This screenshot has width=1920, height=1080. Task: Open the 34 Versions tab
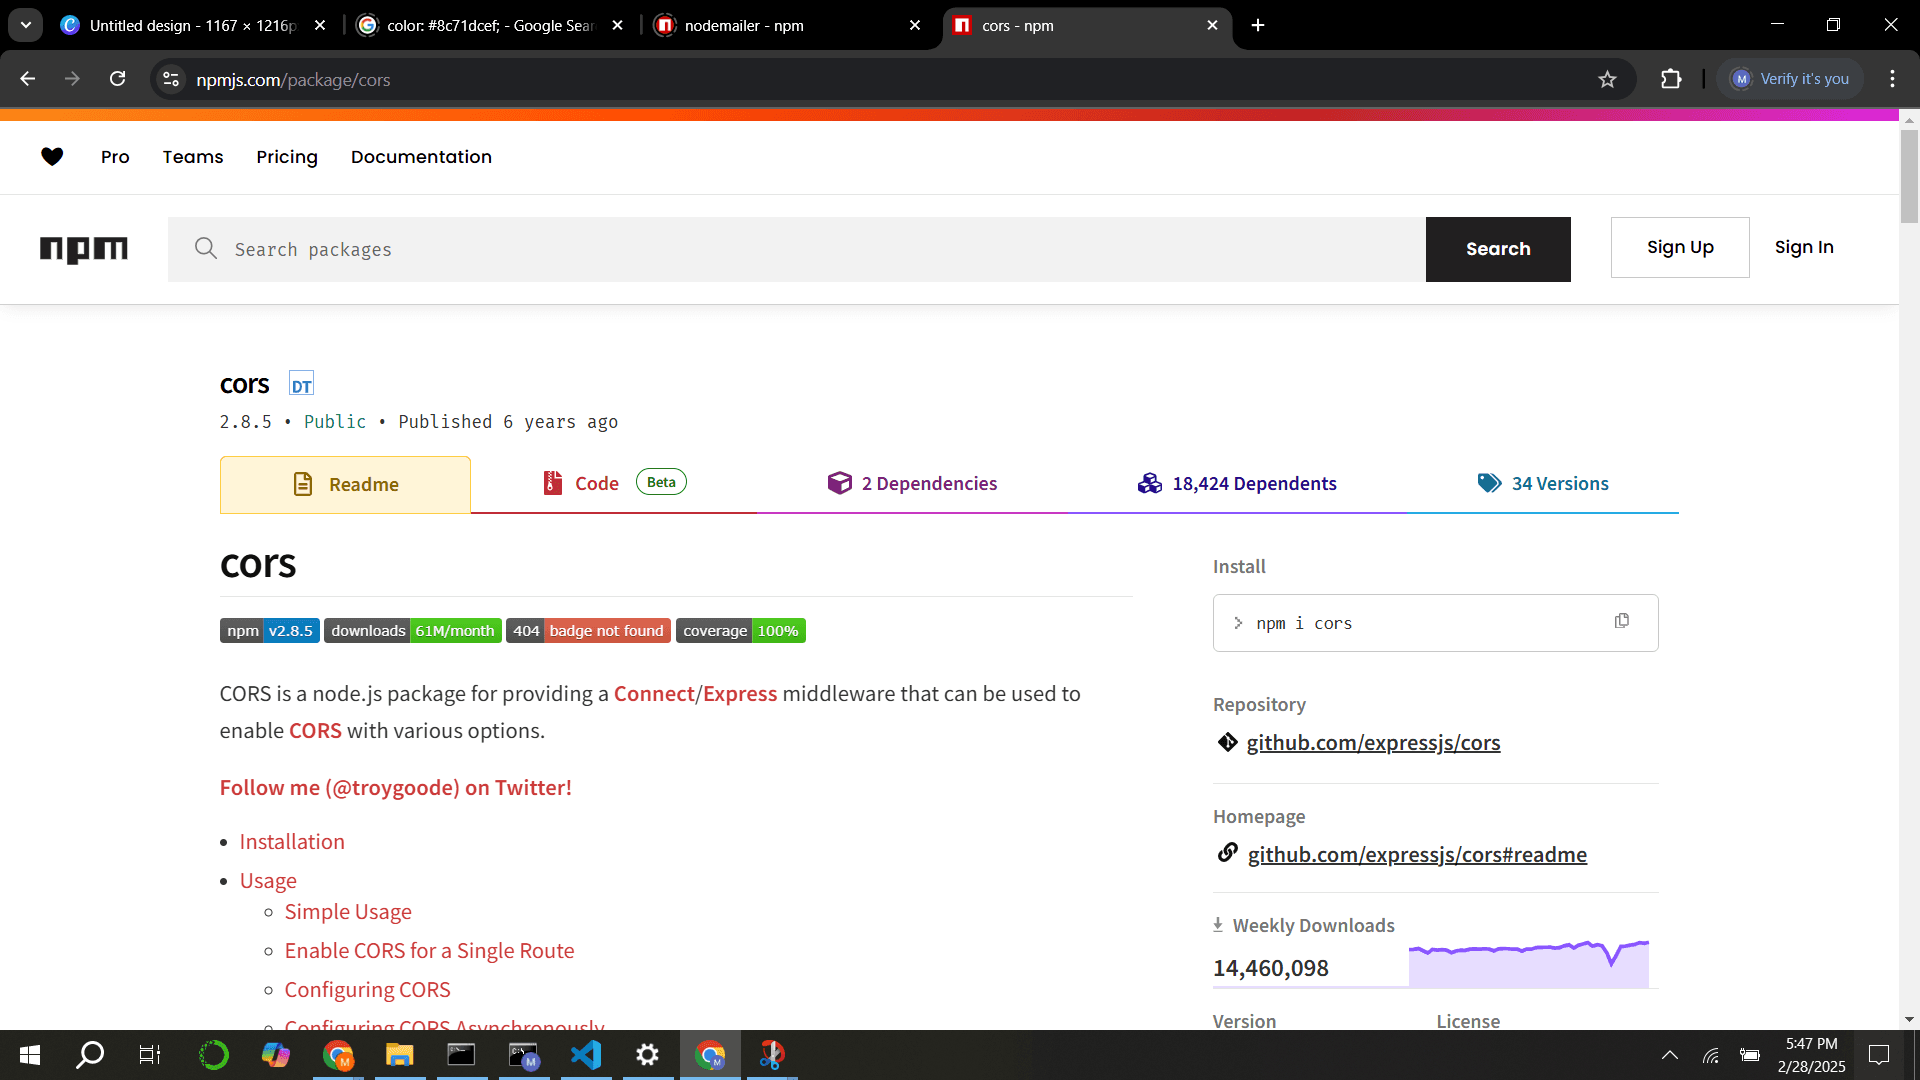[1543, 483]
